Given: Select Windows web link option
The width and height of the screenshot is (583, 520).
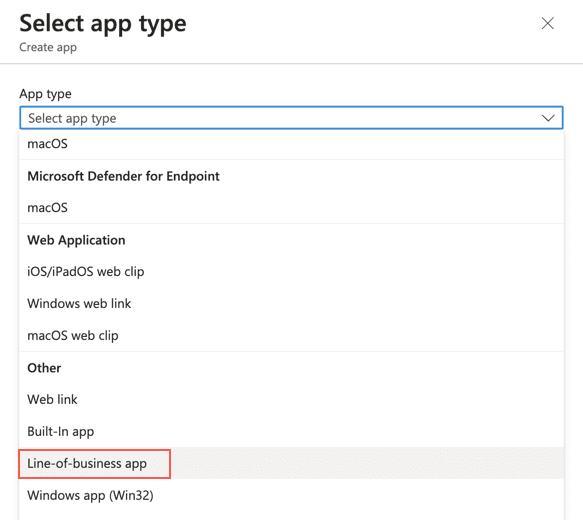Looking at the screenshot, I should (292, 303).
